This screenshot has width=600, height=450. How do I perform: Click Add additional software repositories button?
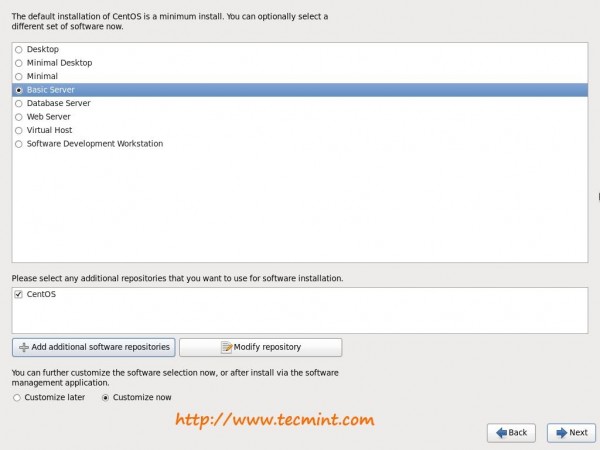(94, 347)
